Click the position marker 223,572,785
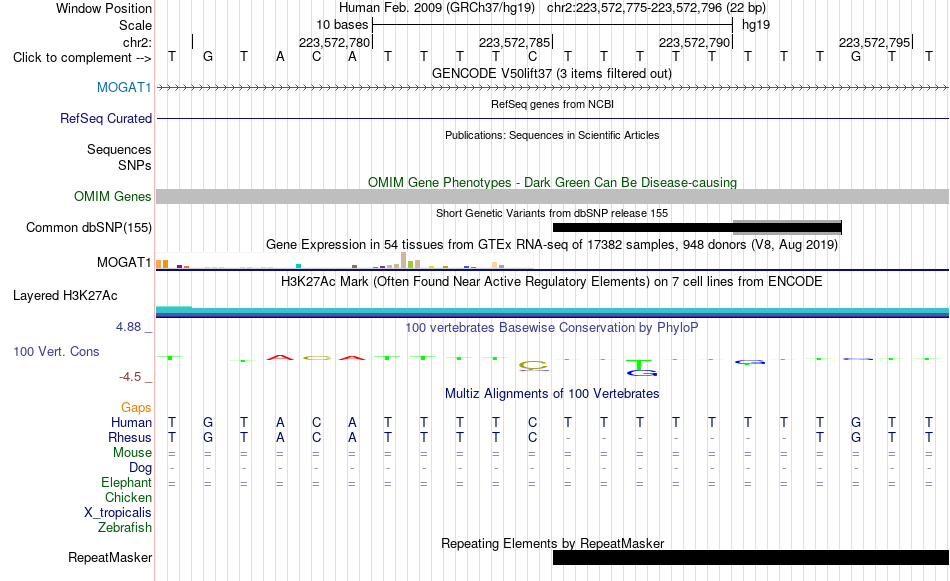 (514, 42)
